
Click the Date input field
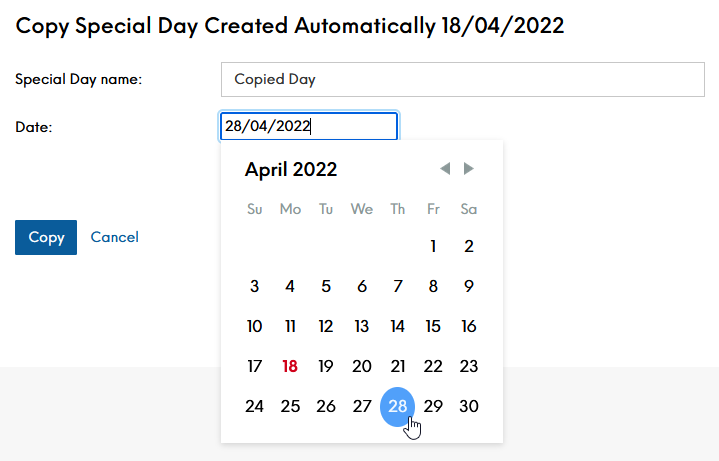click(309, 126)
